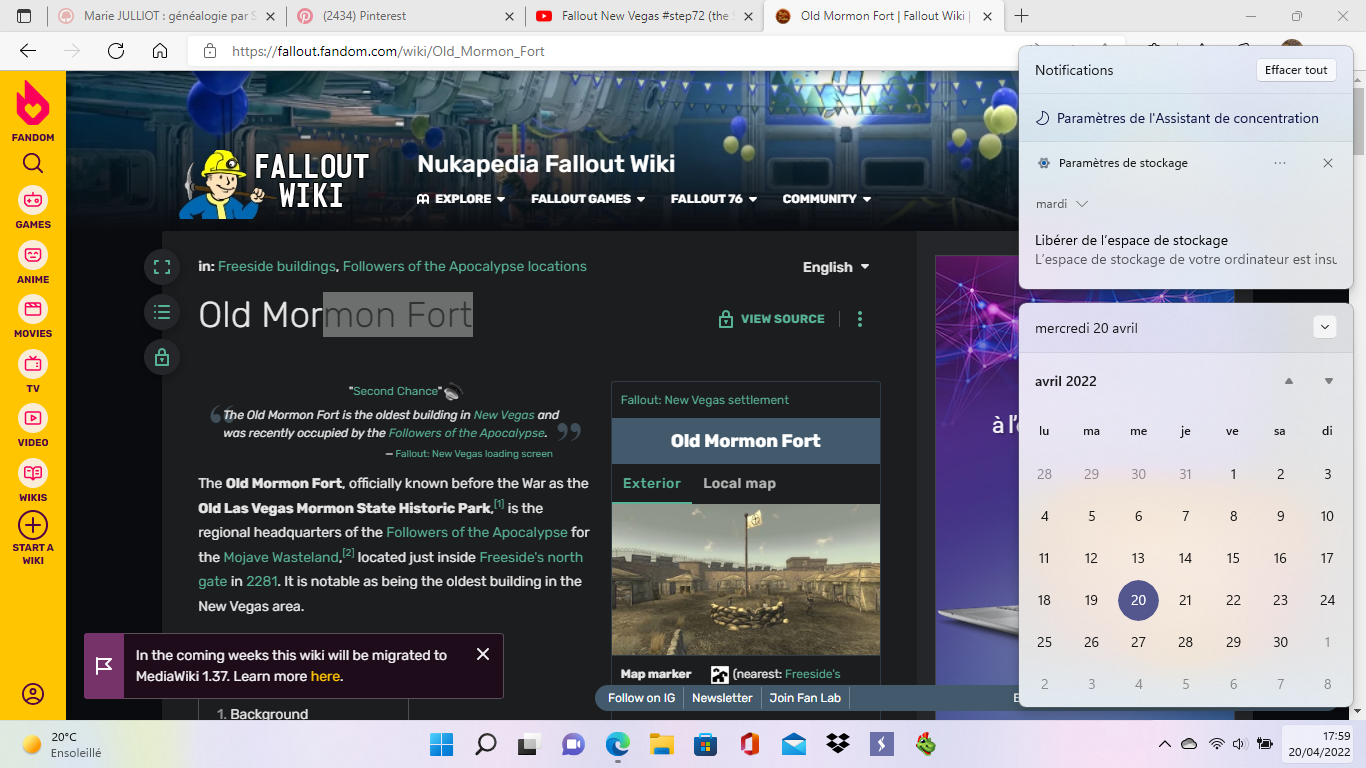Go to next month in calendar
The width and height of the screenshot is (1366, 768).
click(1329, 381)
